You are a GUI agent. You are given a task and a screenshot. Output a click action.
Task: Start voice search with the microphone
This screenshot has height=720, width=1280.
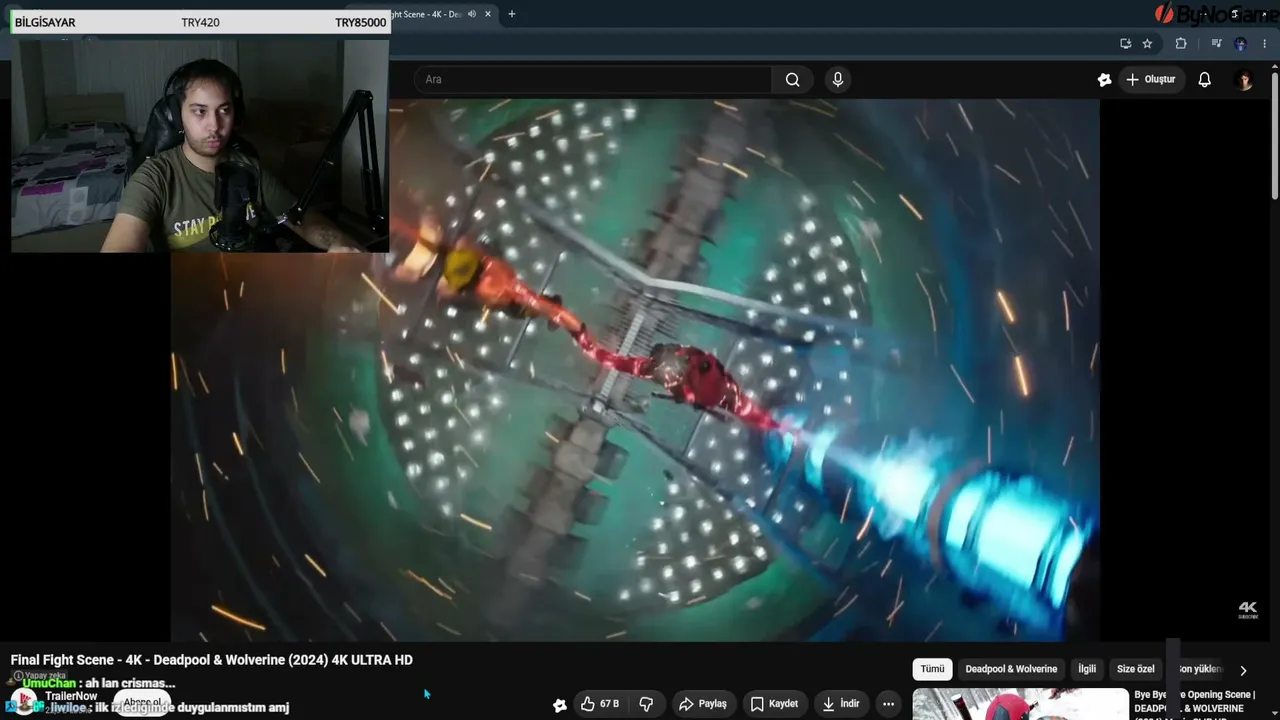pos(838,80)
